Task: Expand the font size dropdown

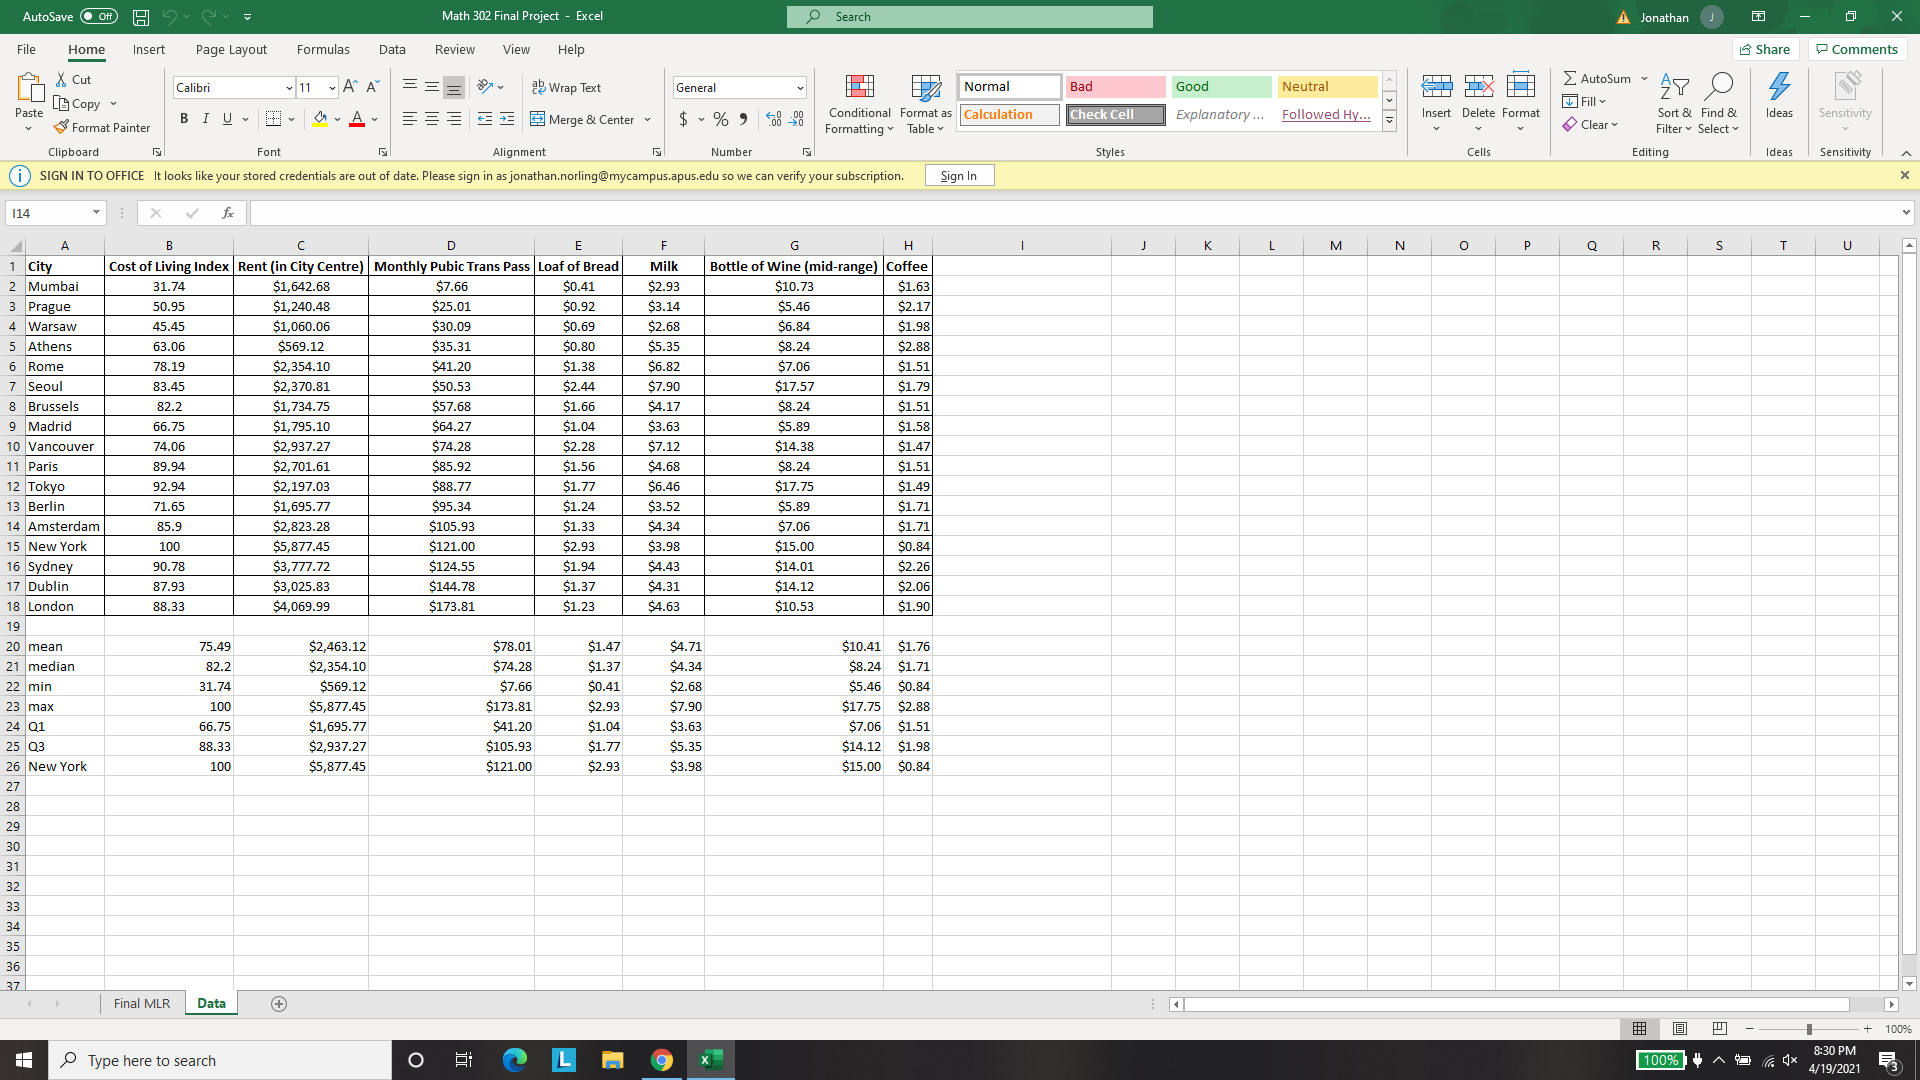Action: pos(332,87)
